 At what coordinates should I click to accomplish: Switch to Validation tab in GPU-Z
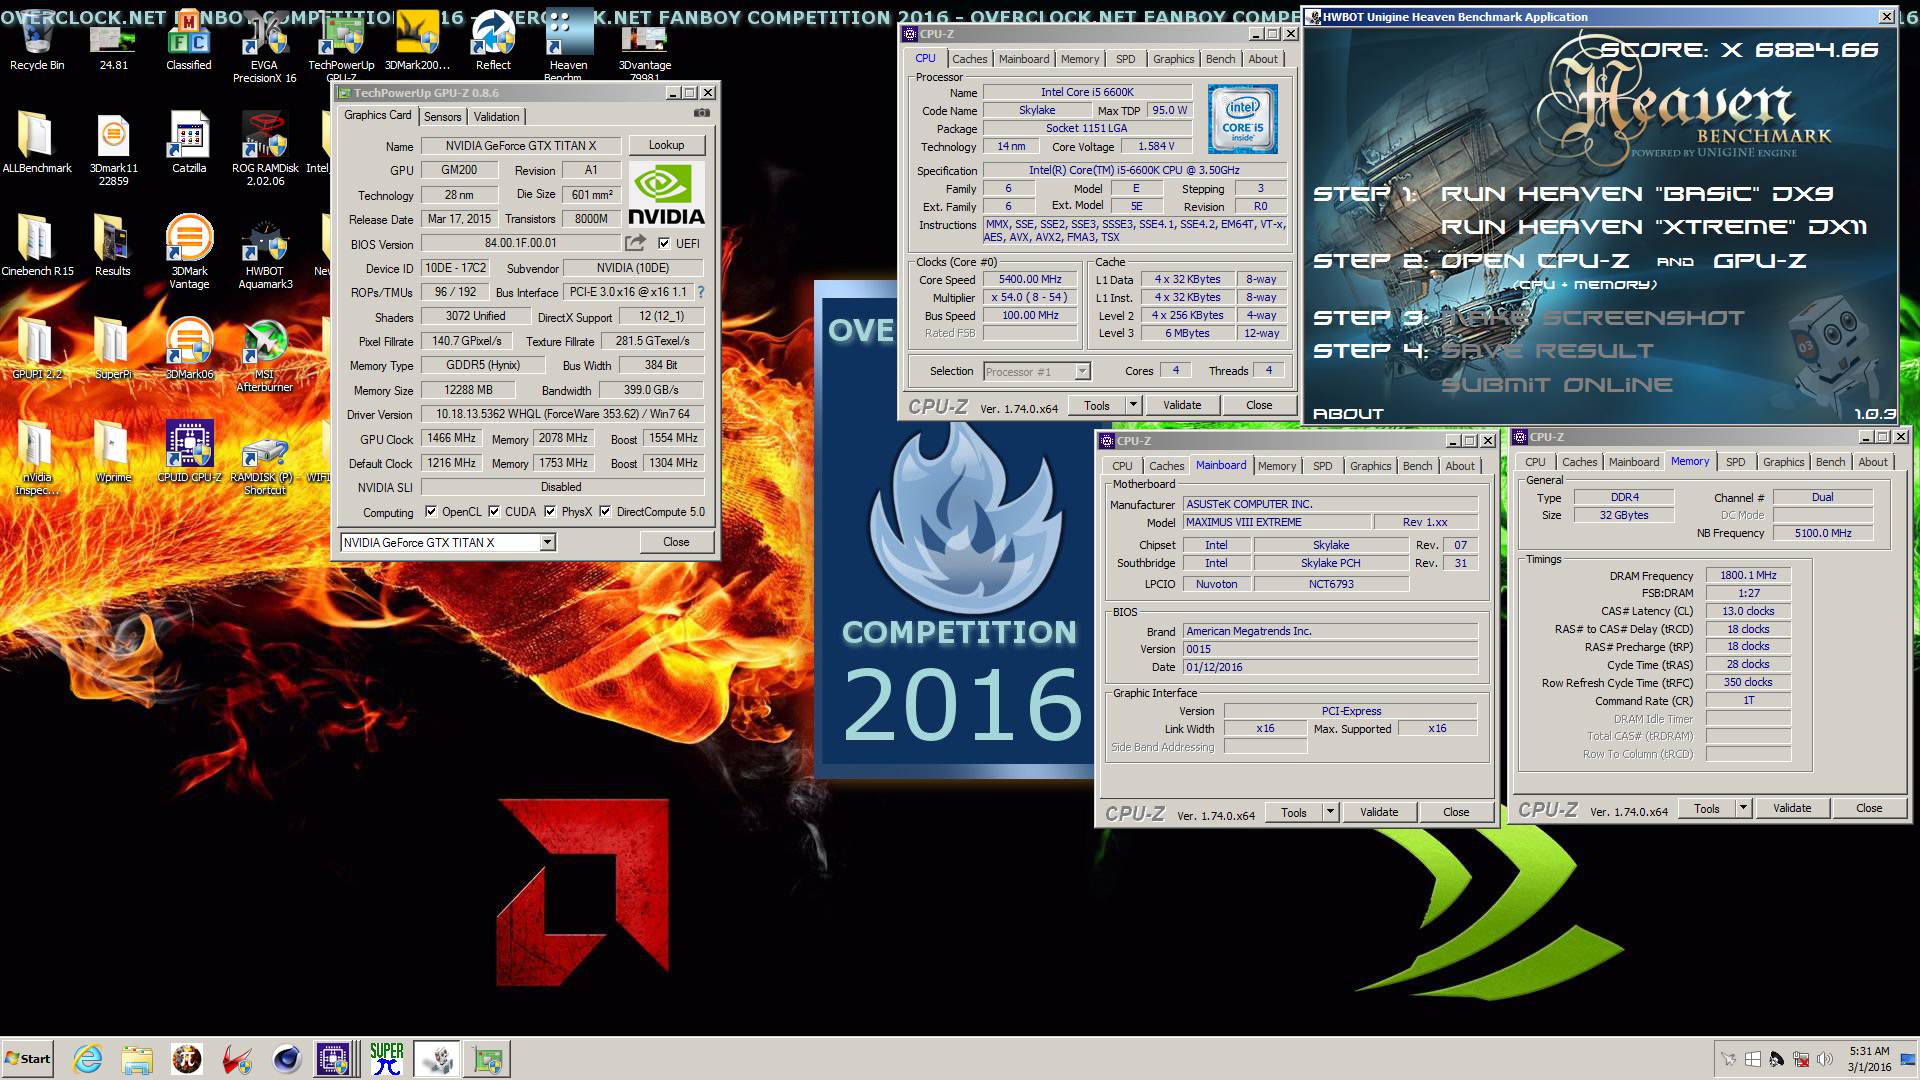[x=497, y=116]
